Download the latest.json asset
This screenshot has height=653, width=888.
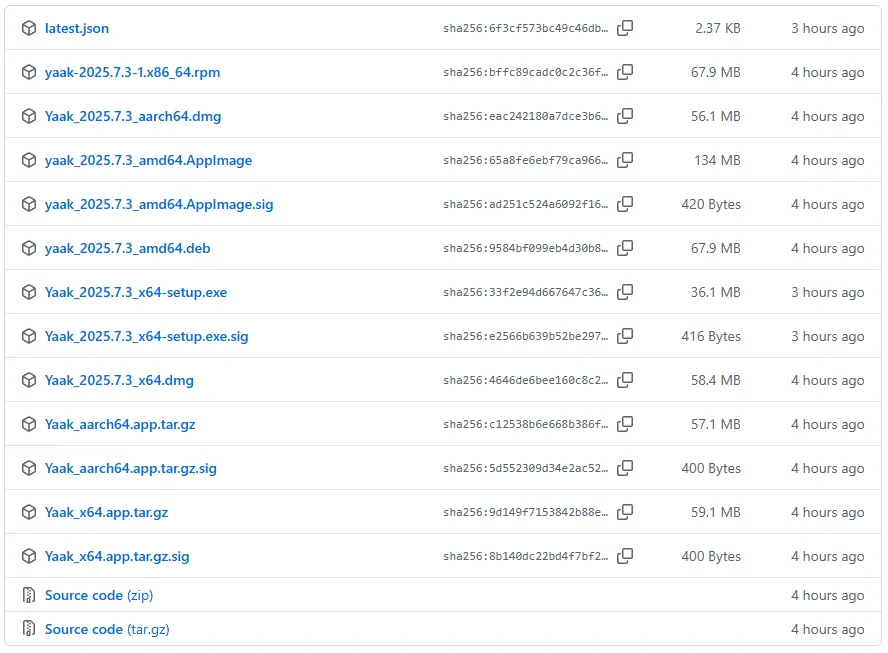coord(77,29)
